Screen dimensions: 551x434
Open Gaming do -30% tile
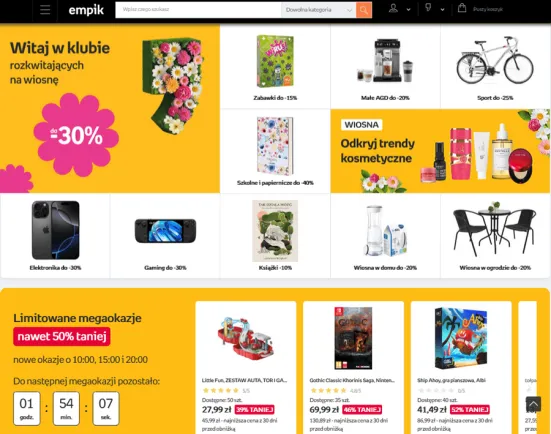point(165,236)
